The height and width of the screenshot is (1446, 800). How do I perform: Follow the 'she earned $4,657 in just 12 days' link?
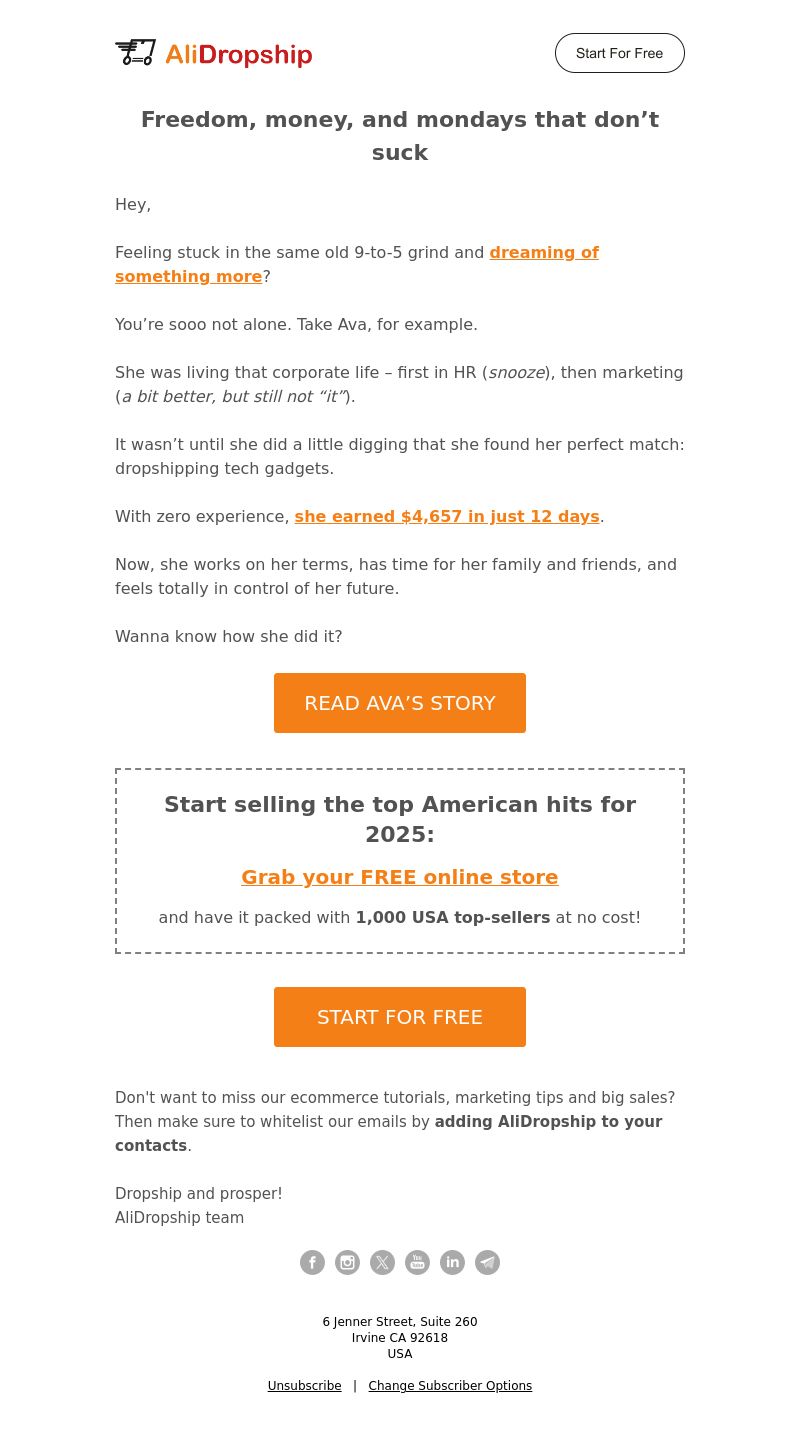coord(447,516)
